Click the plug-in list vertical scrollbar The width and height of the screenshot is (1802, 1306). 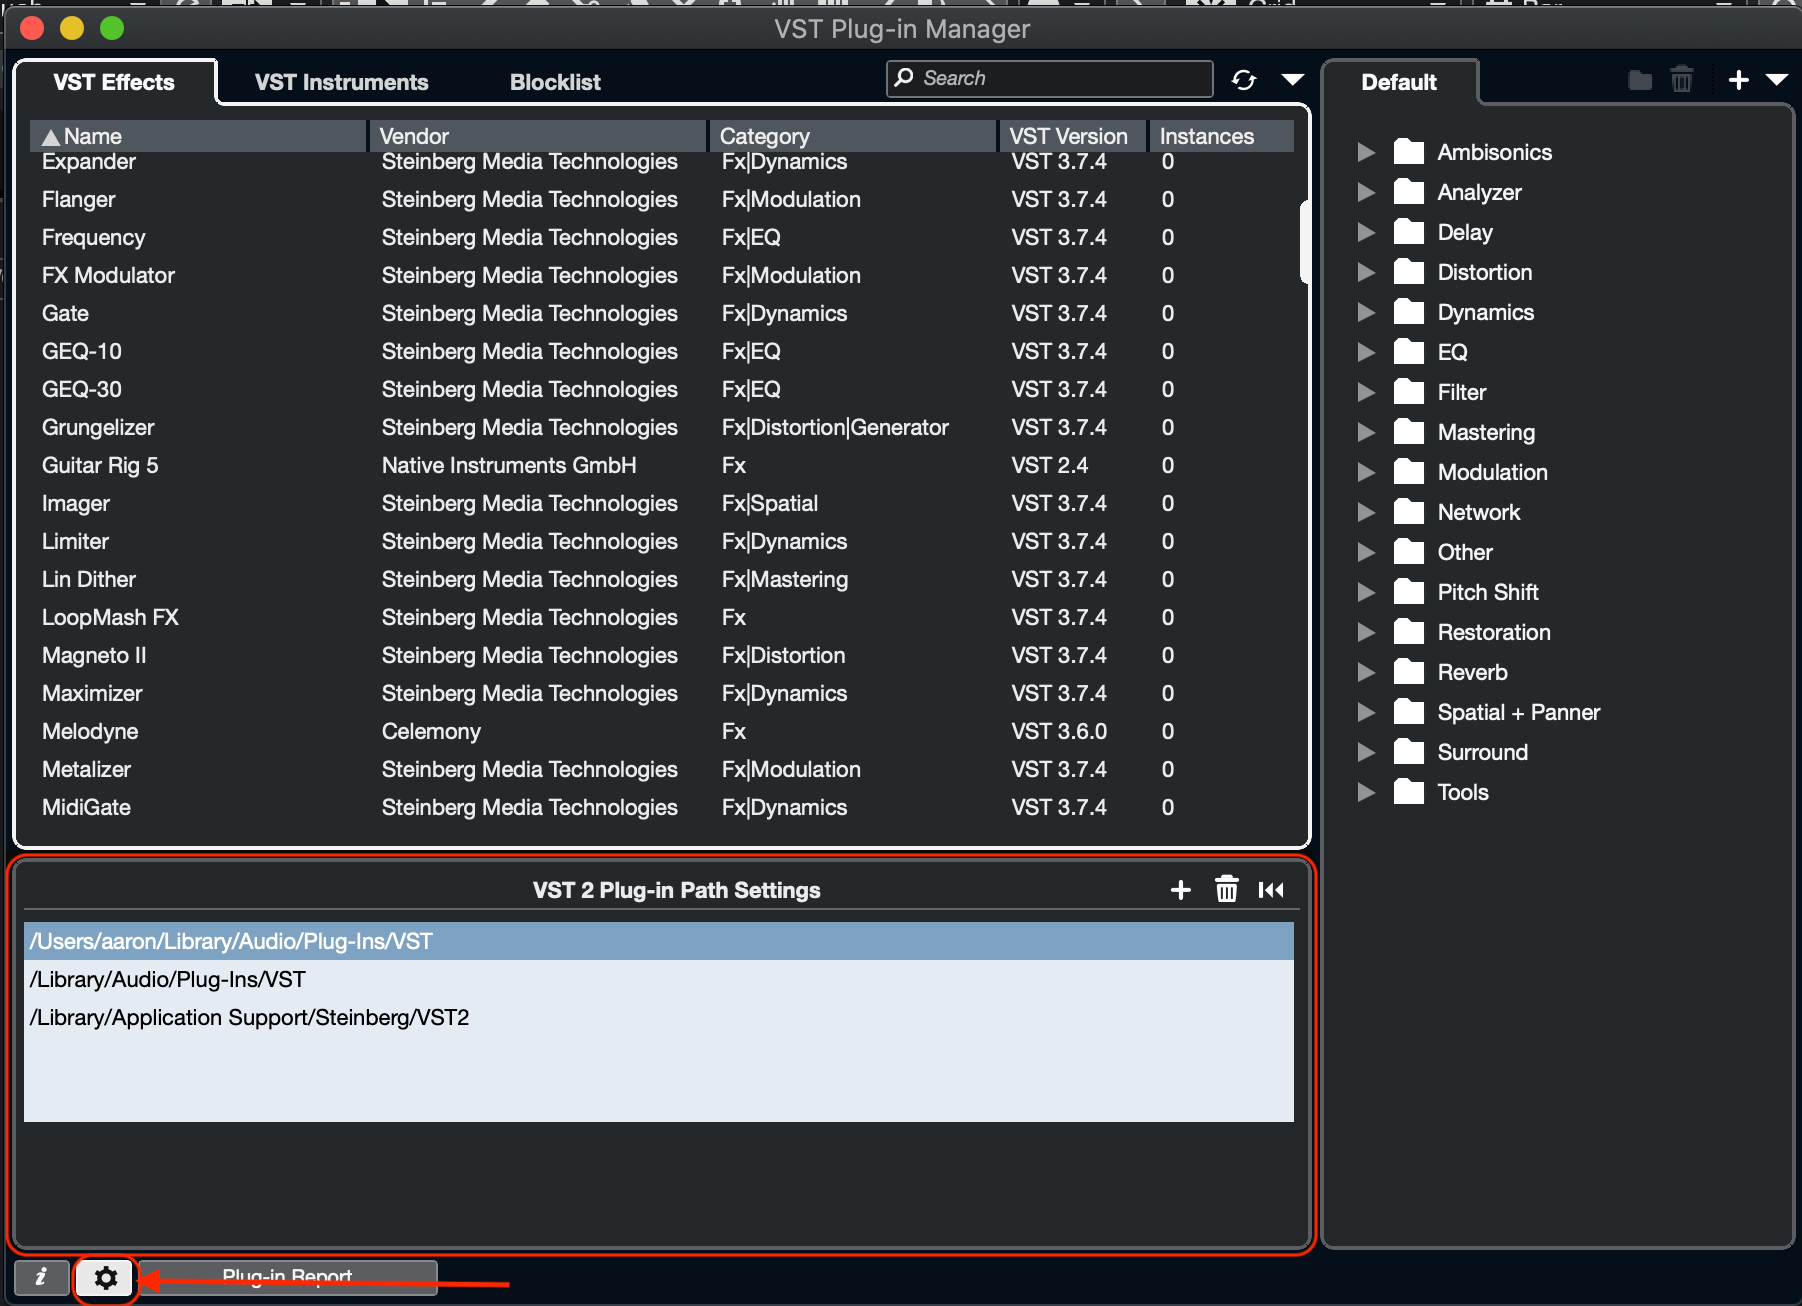click(1304, 242)
